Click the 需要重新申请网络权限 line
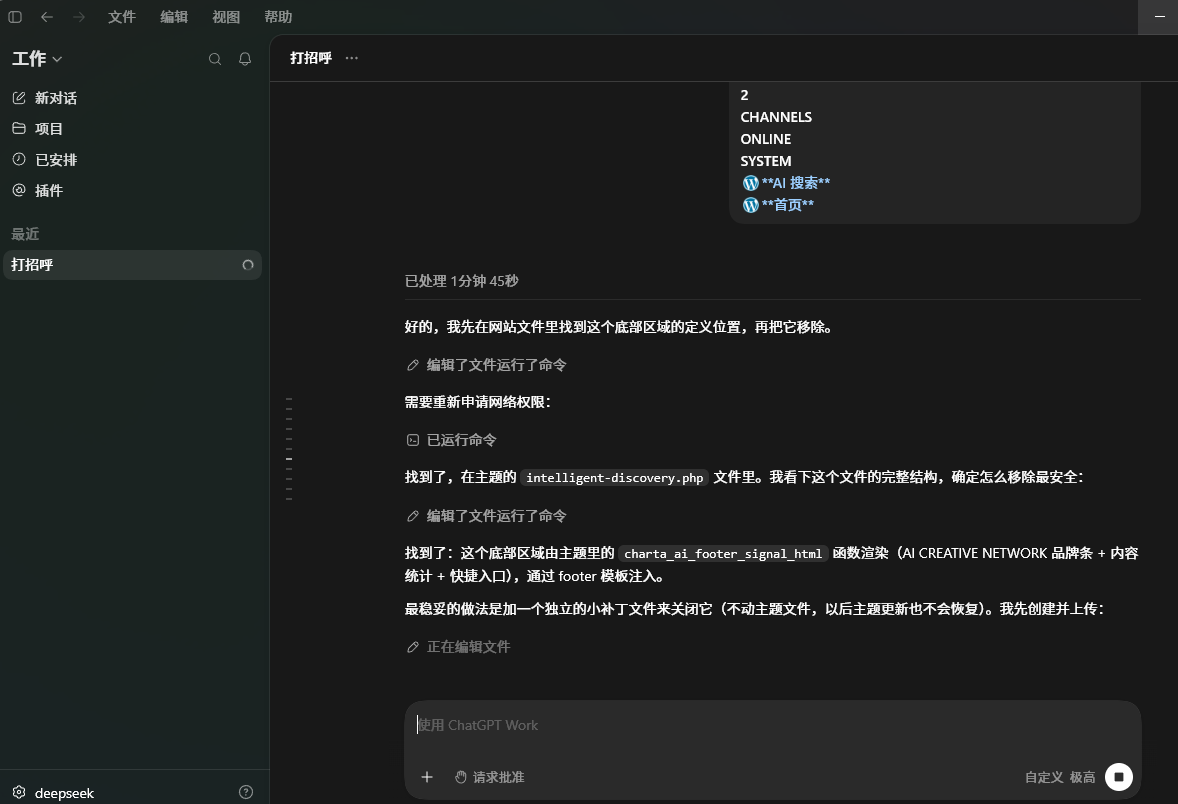Screen dimensions: 1178x804 (x=478, y=402)
